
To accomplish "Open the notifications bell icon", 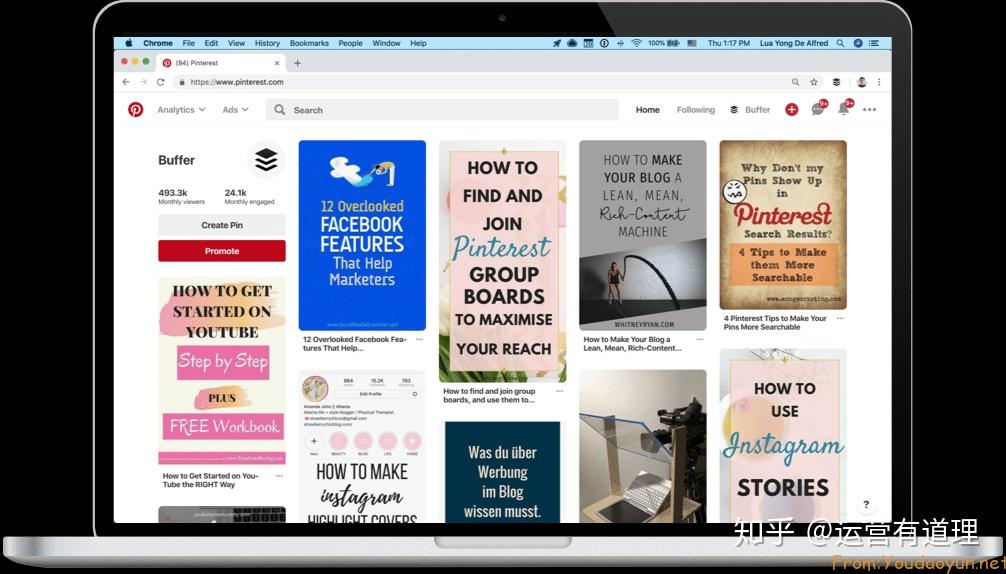I will point(844,109).
